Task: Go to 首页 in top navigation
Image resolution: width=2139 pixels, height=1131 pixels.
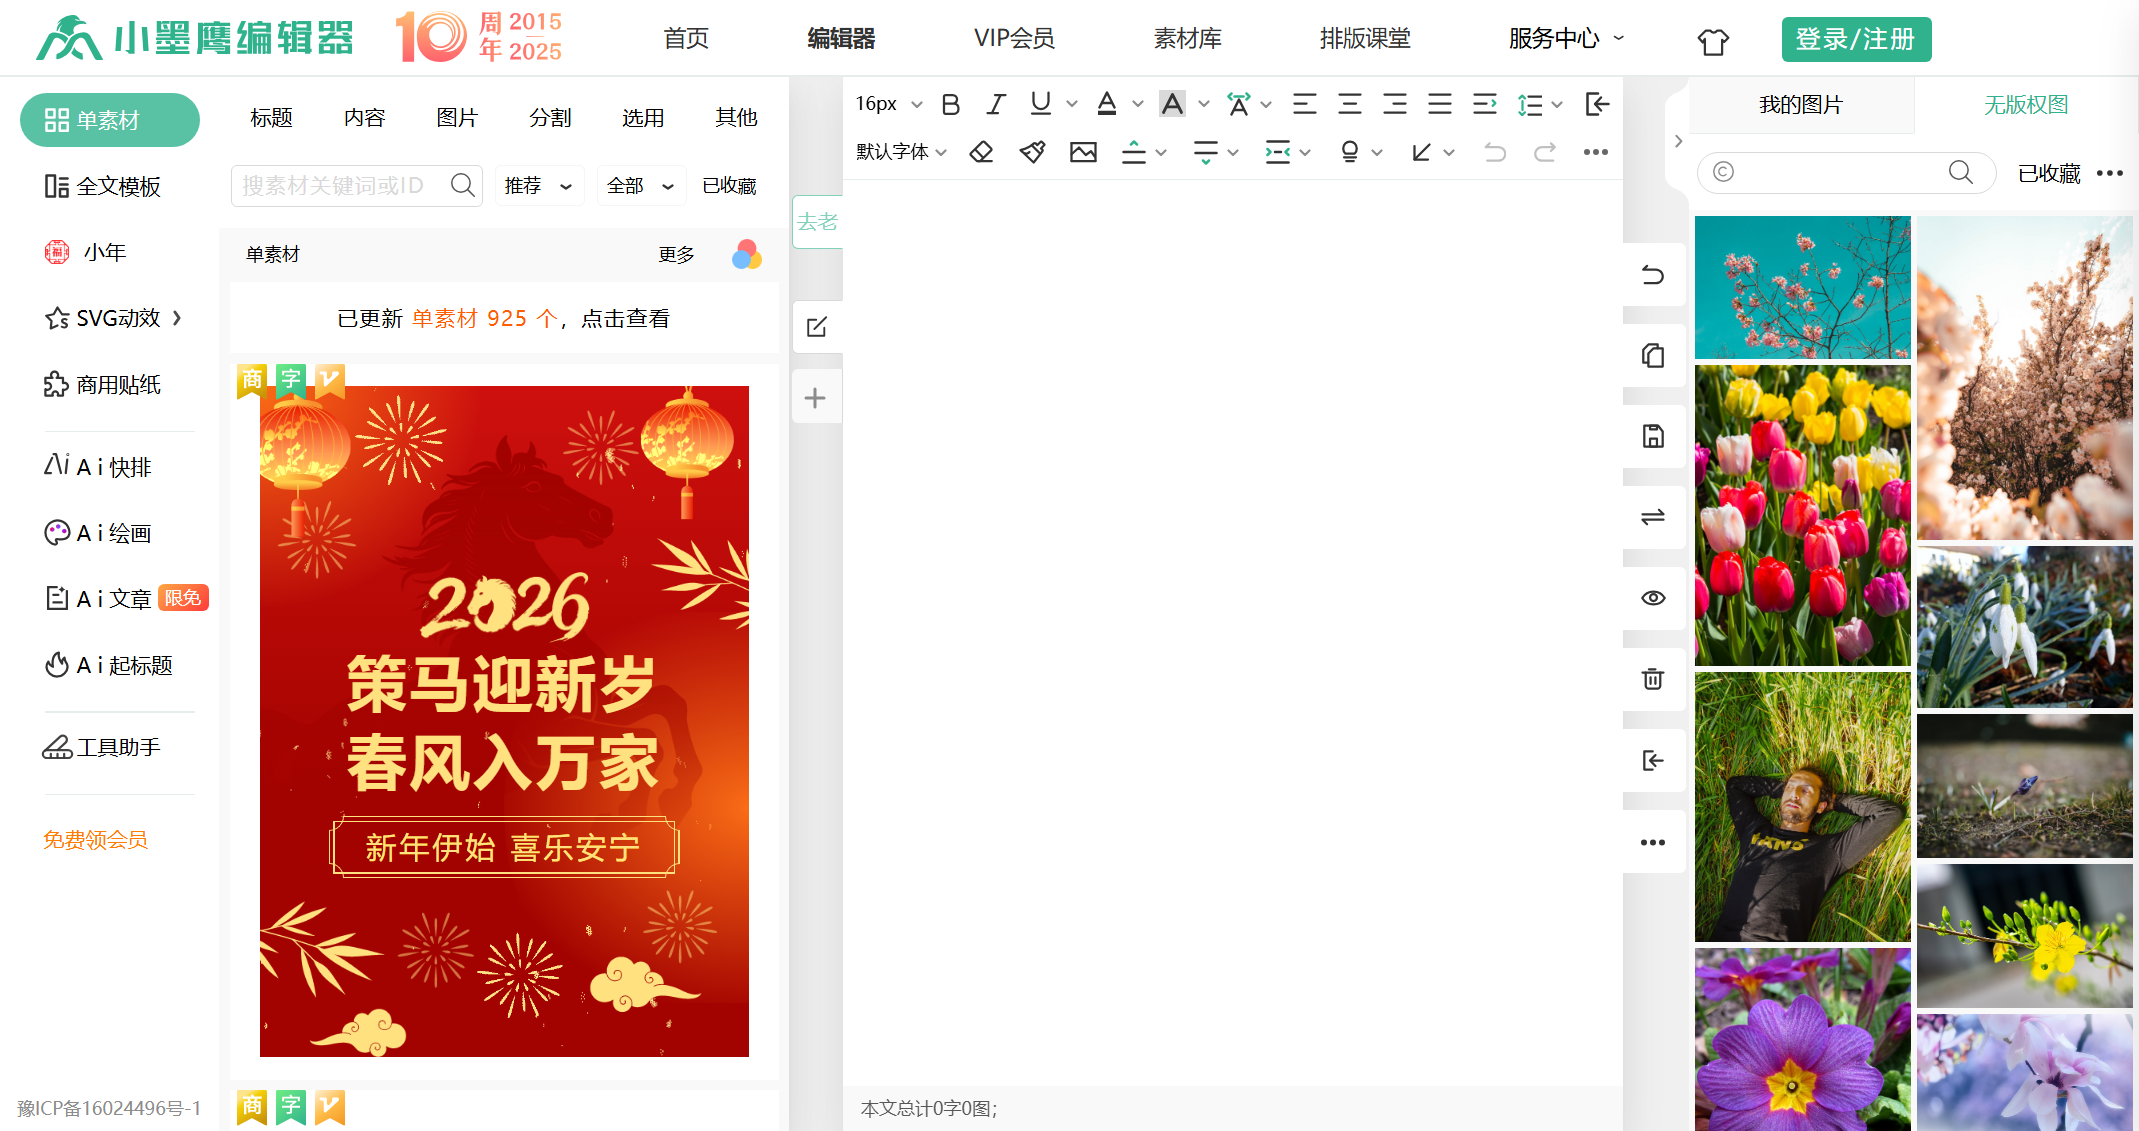Action: 686,38
